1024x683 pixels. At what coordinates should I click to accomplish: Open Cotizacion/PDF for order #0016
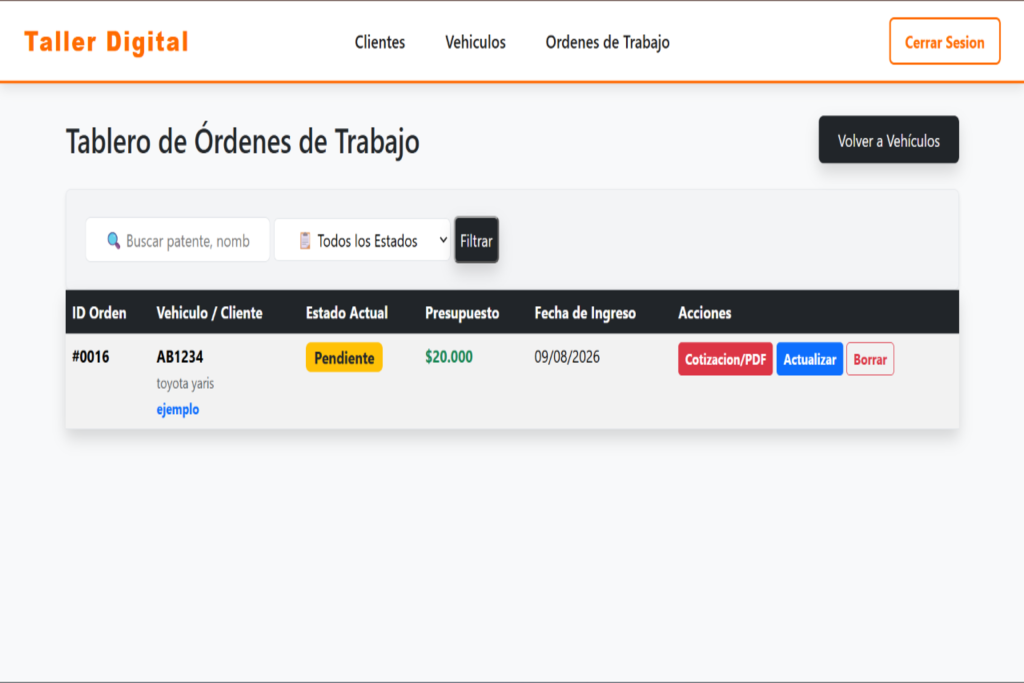pyautogui.click(x=725, y=359)
